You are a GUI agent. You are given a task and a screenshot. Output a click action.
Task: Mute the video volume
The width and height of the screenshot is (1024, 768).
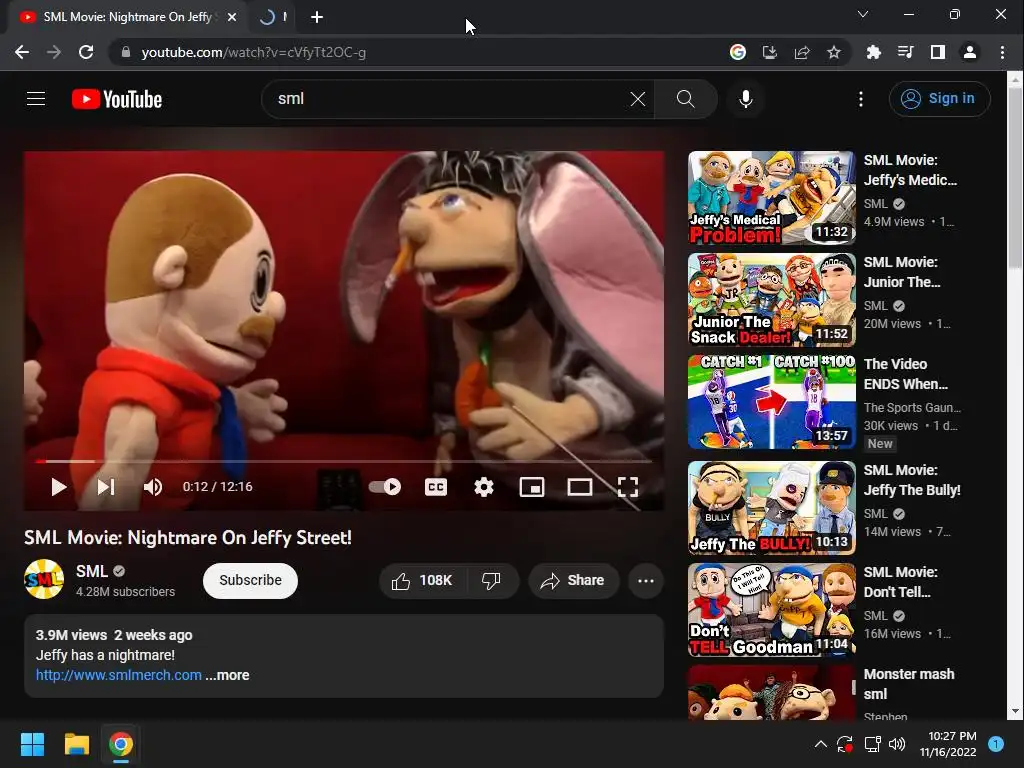153,487
